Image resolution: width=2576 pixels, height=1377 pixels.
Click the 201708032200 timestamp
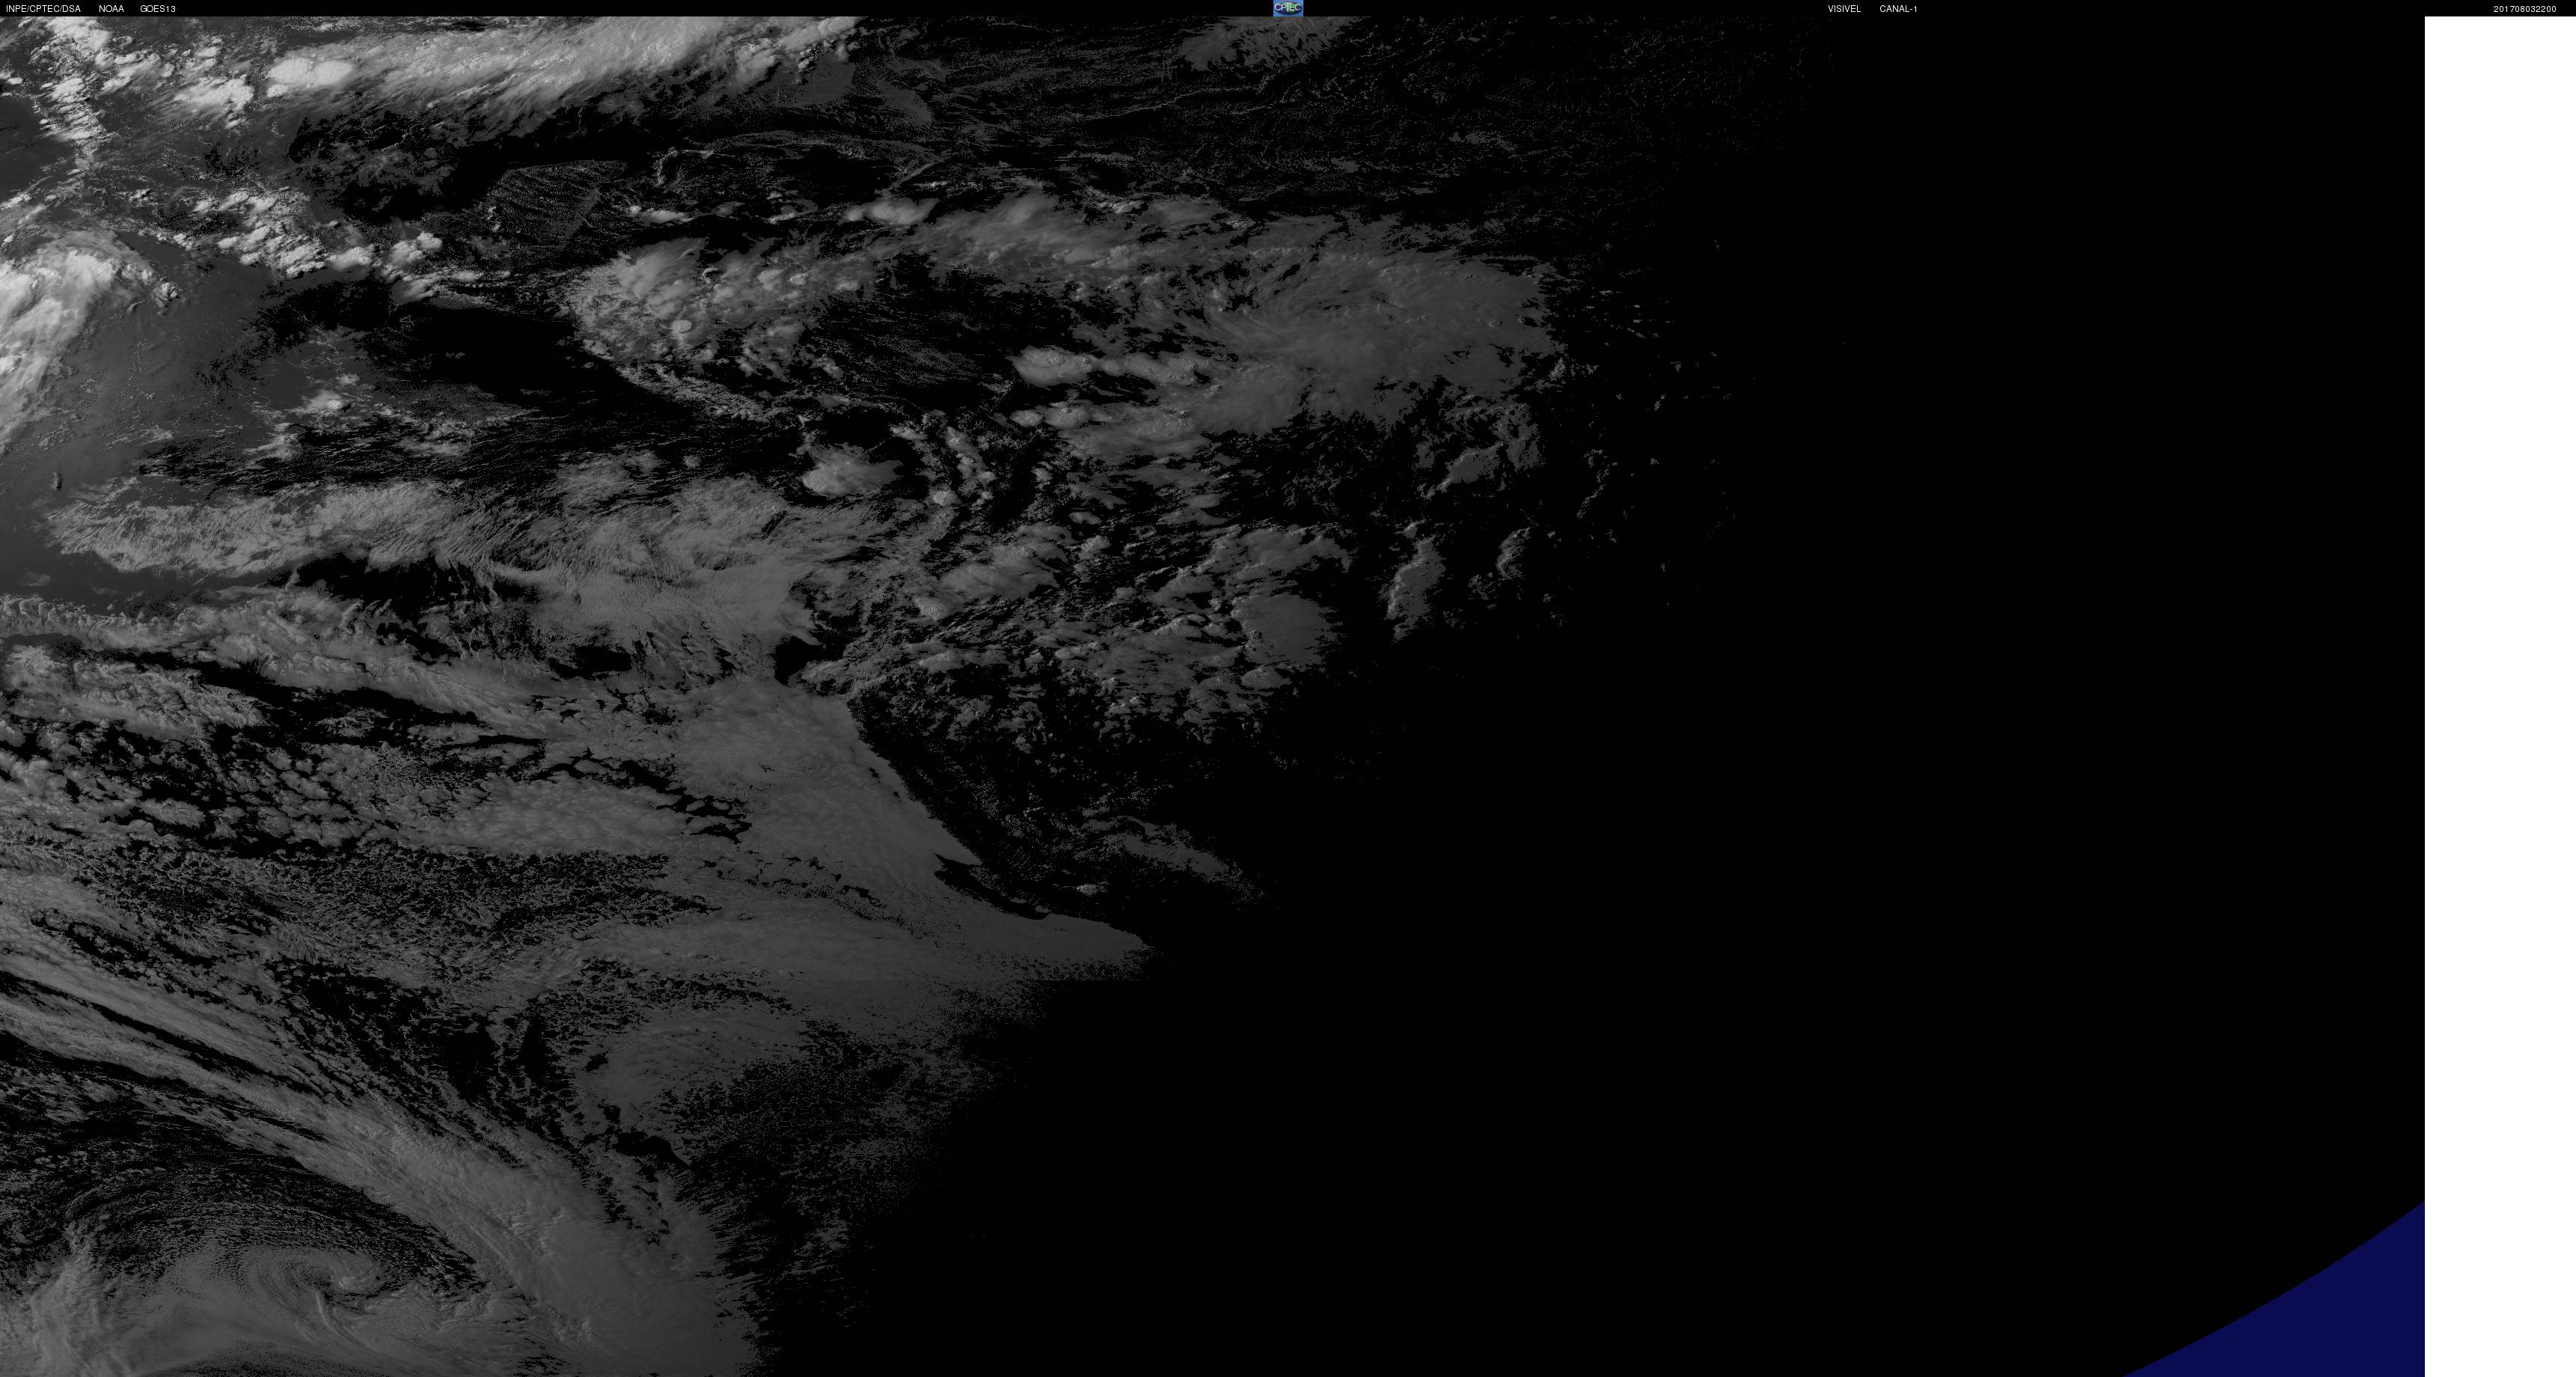click(2524, 9)
